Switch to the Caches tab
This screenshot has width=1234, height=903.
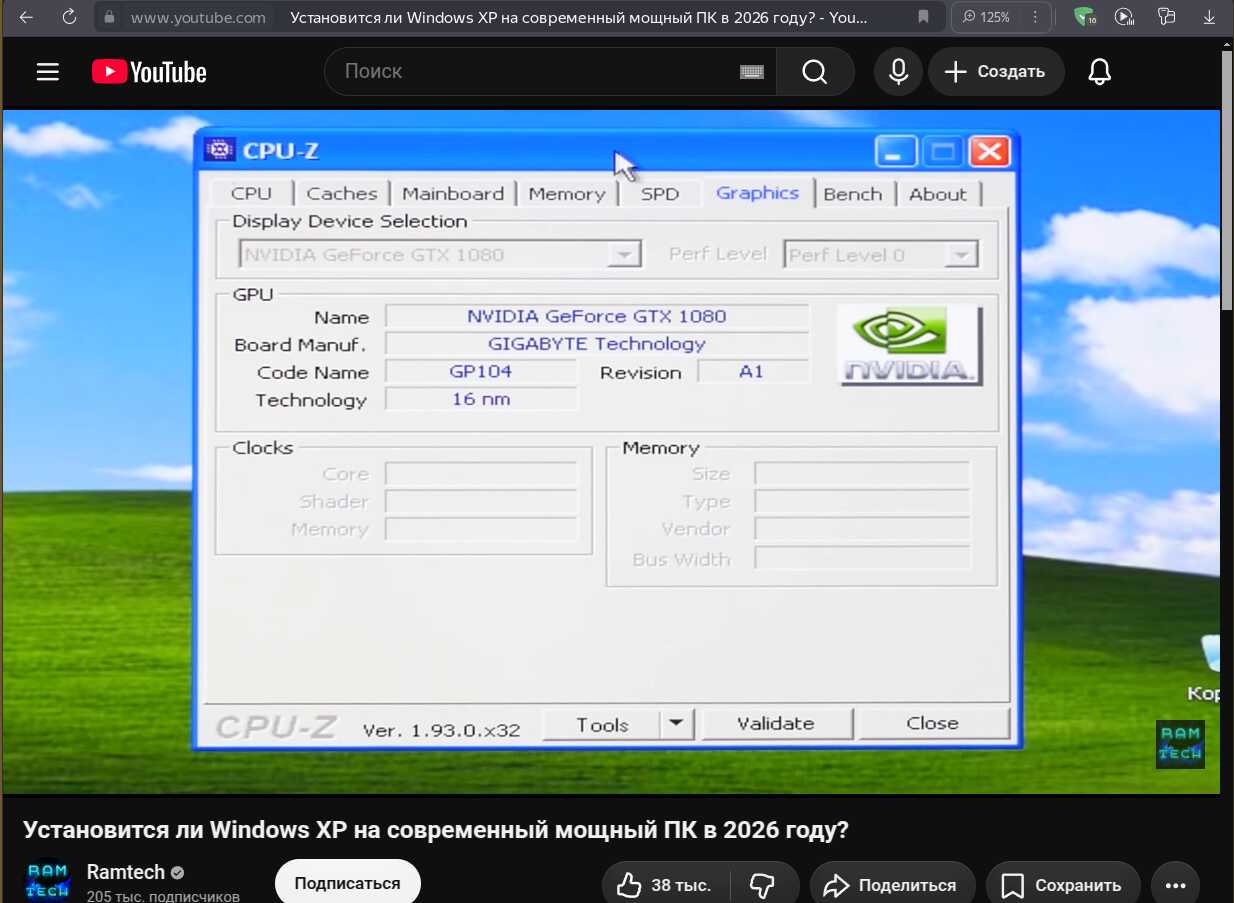pyautogui.click(x=342, y=193)
